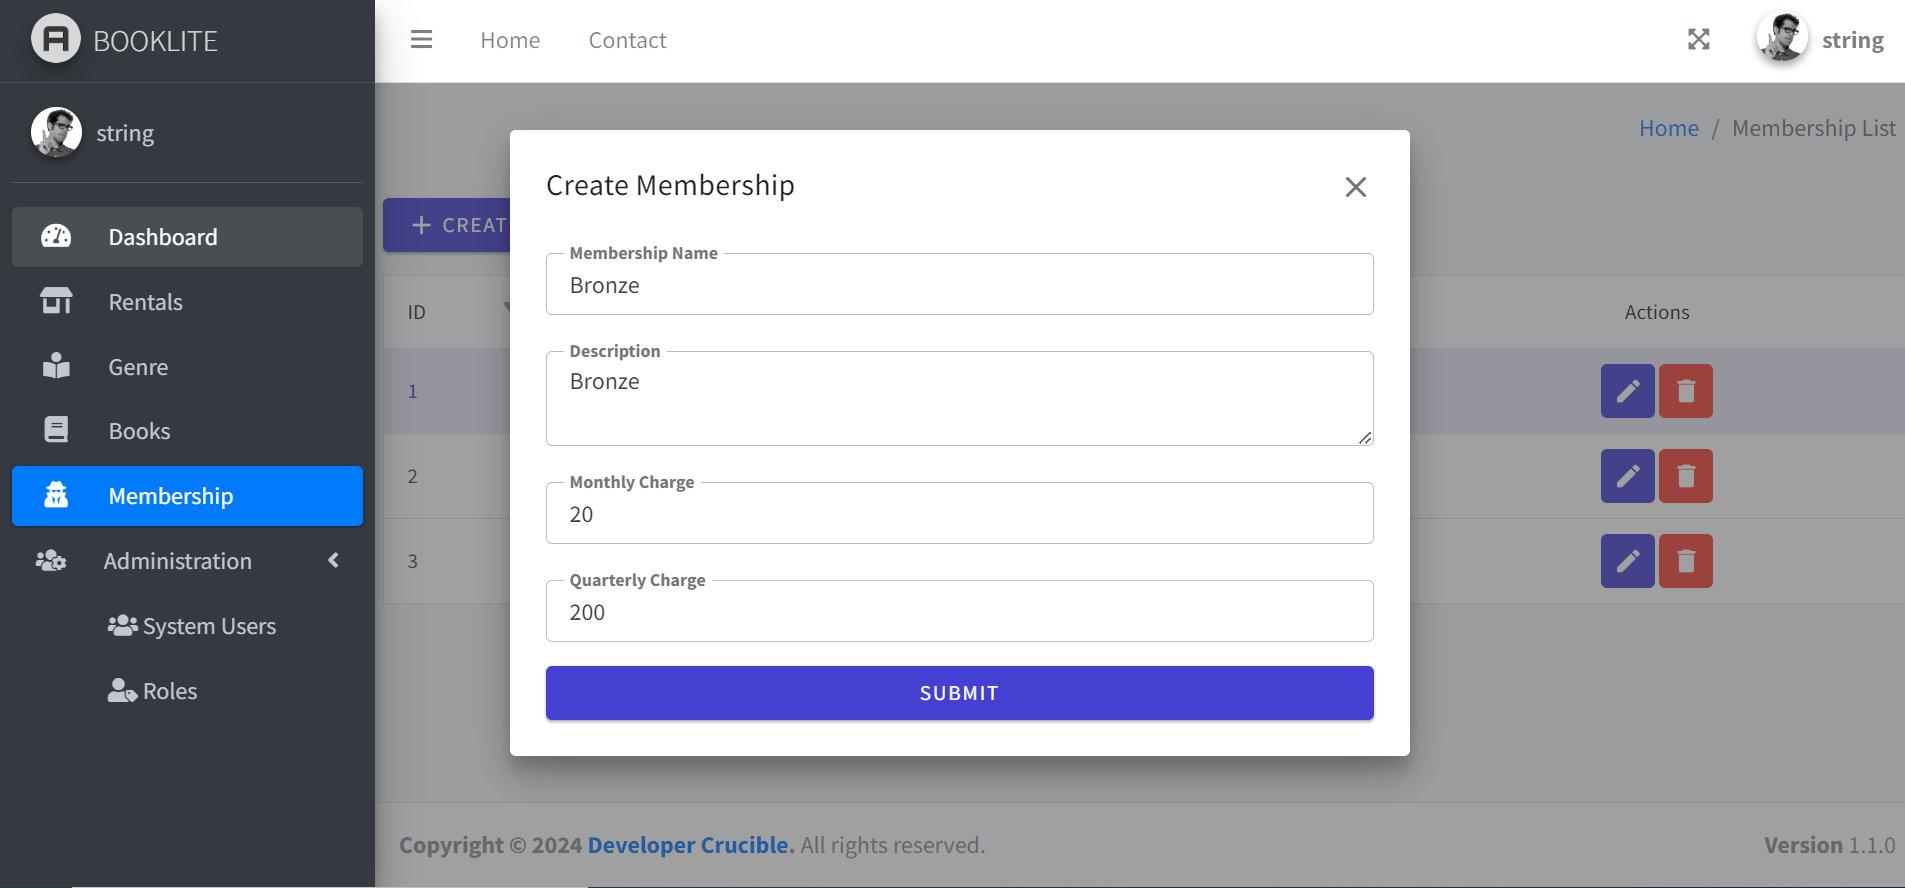Edit membership row 3 with pencil icon
The width and height of the screenshot is (1905, 888).
[x=1628, y=561]
